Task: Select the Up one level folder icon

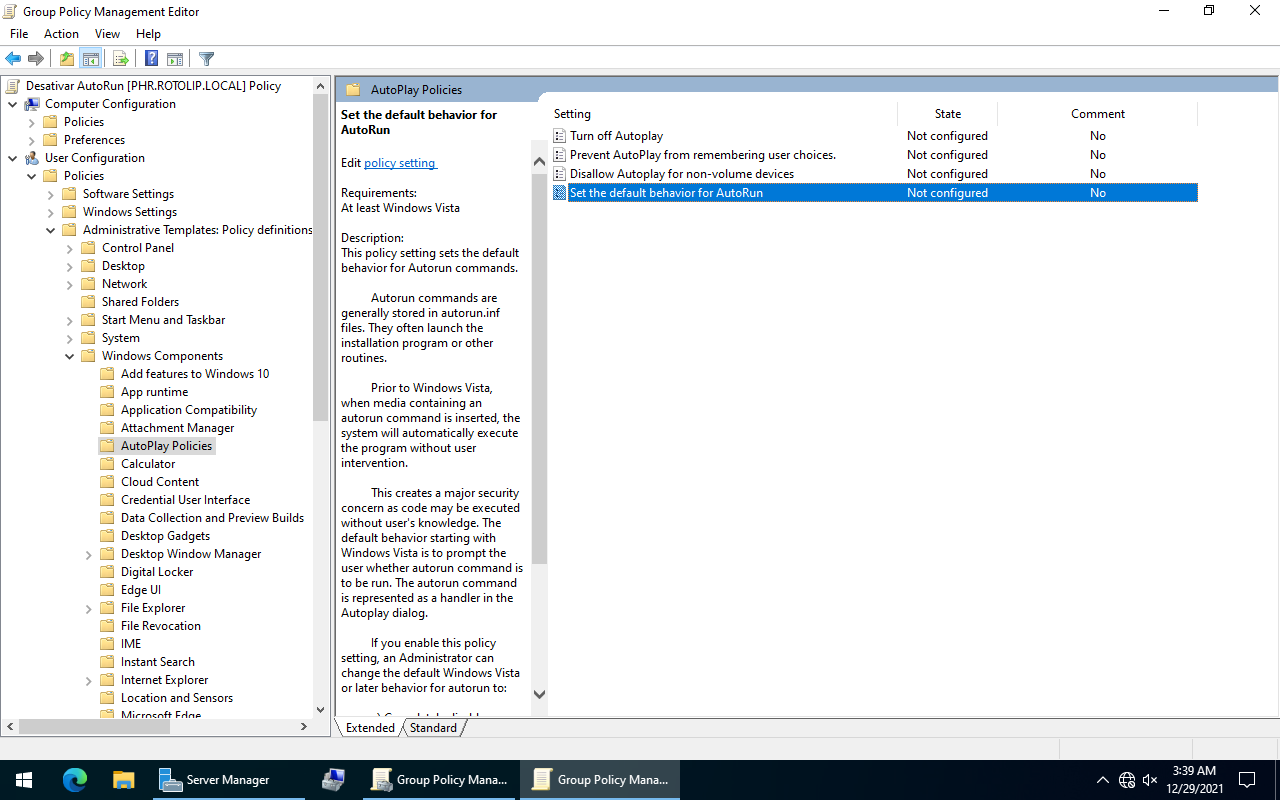Action: click(66, 58)
